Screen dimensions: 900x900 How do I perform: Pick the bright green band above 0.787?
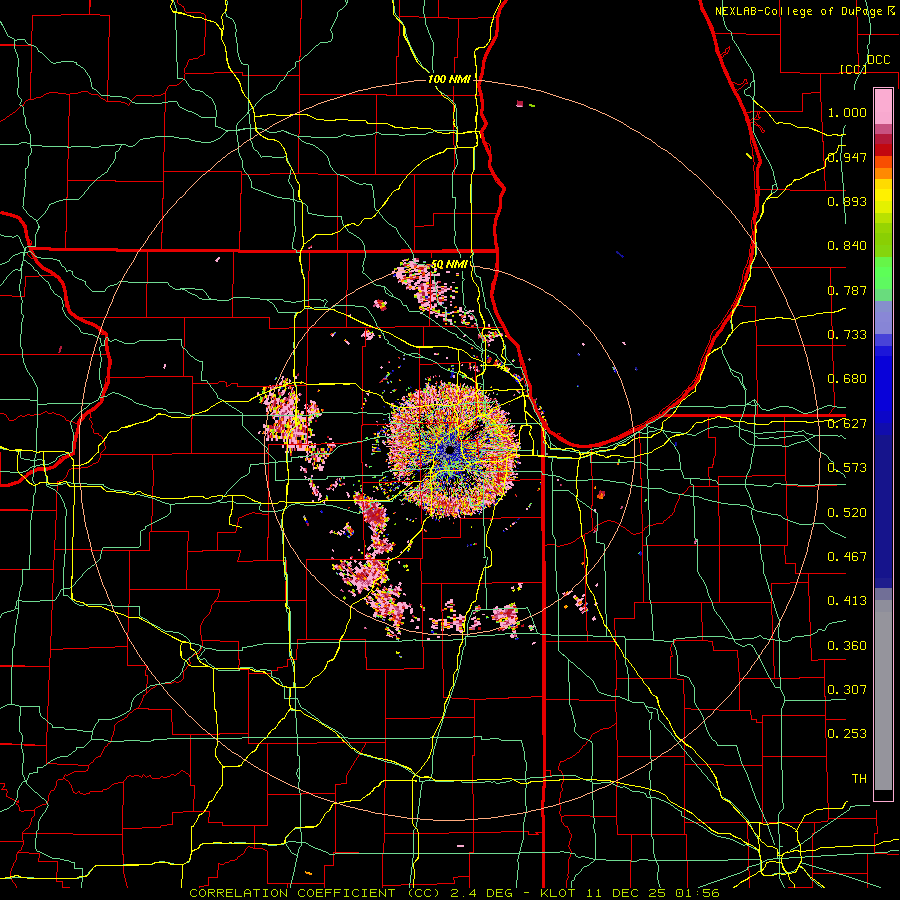coord(883,273)
